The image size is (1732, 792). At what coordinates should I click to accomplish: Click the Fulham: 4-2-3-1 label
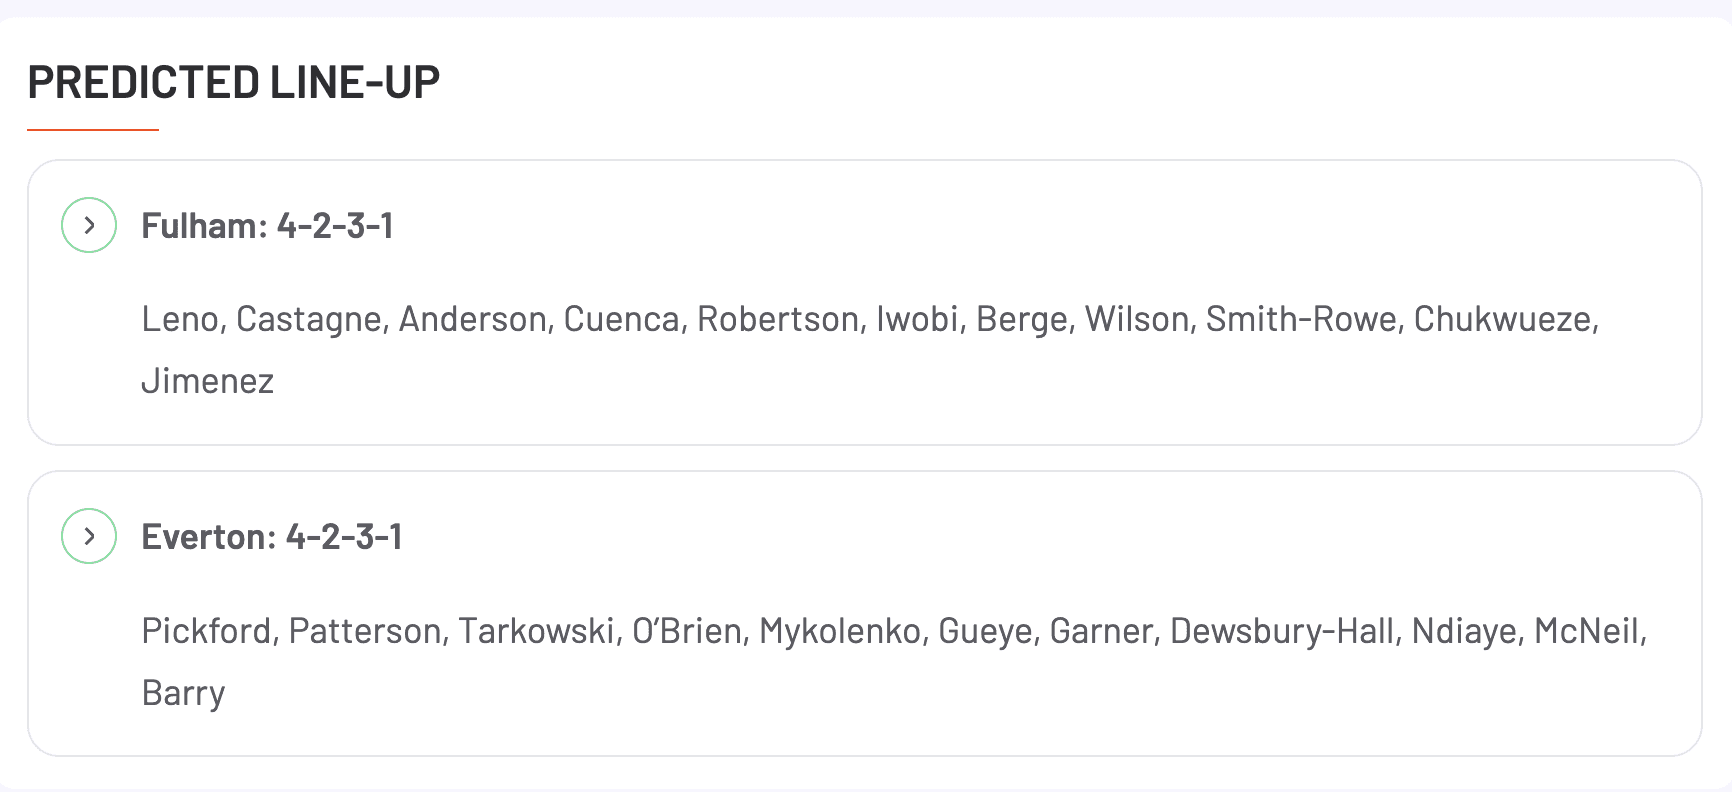[268, 225]
